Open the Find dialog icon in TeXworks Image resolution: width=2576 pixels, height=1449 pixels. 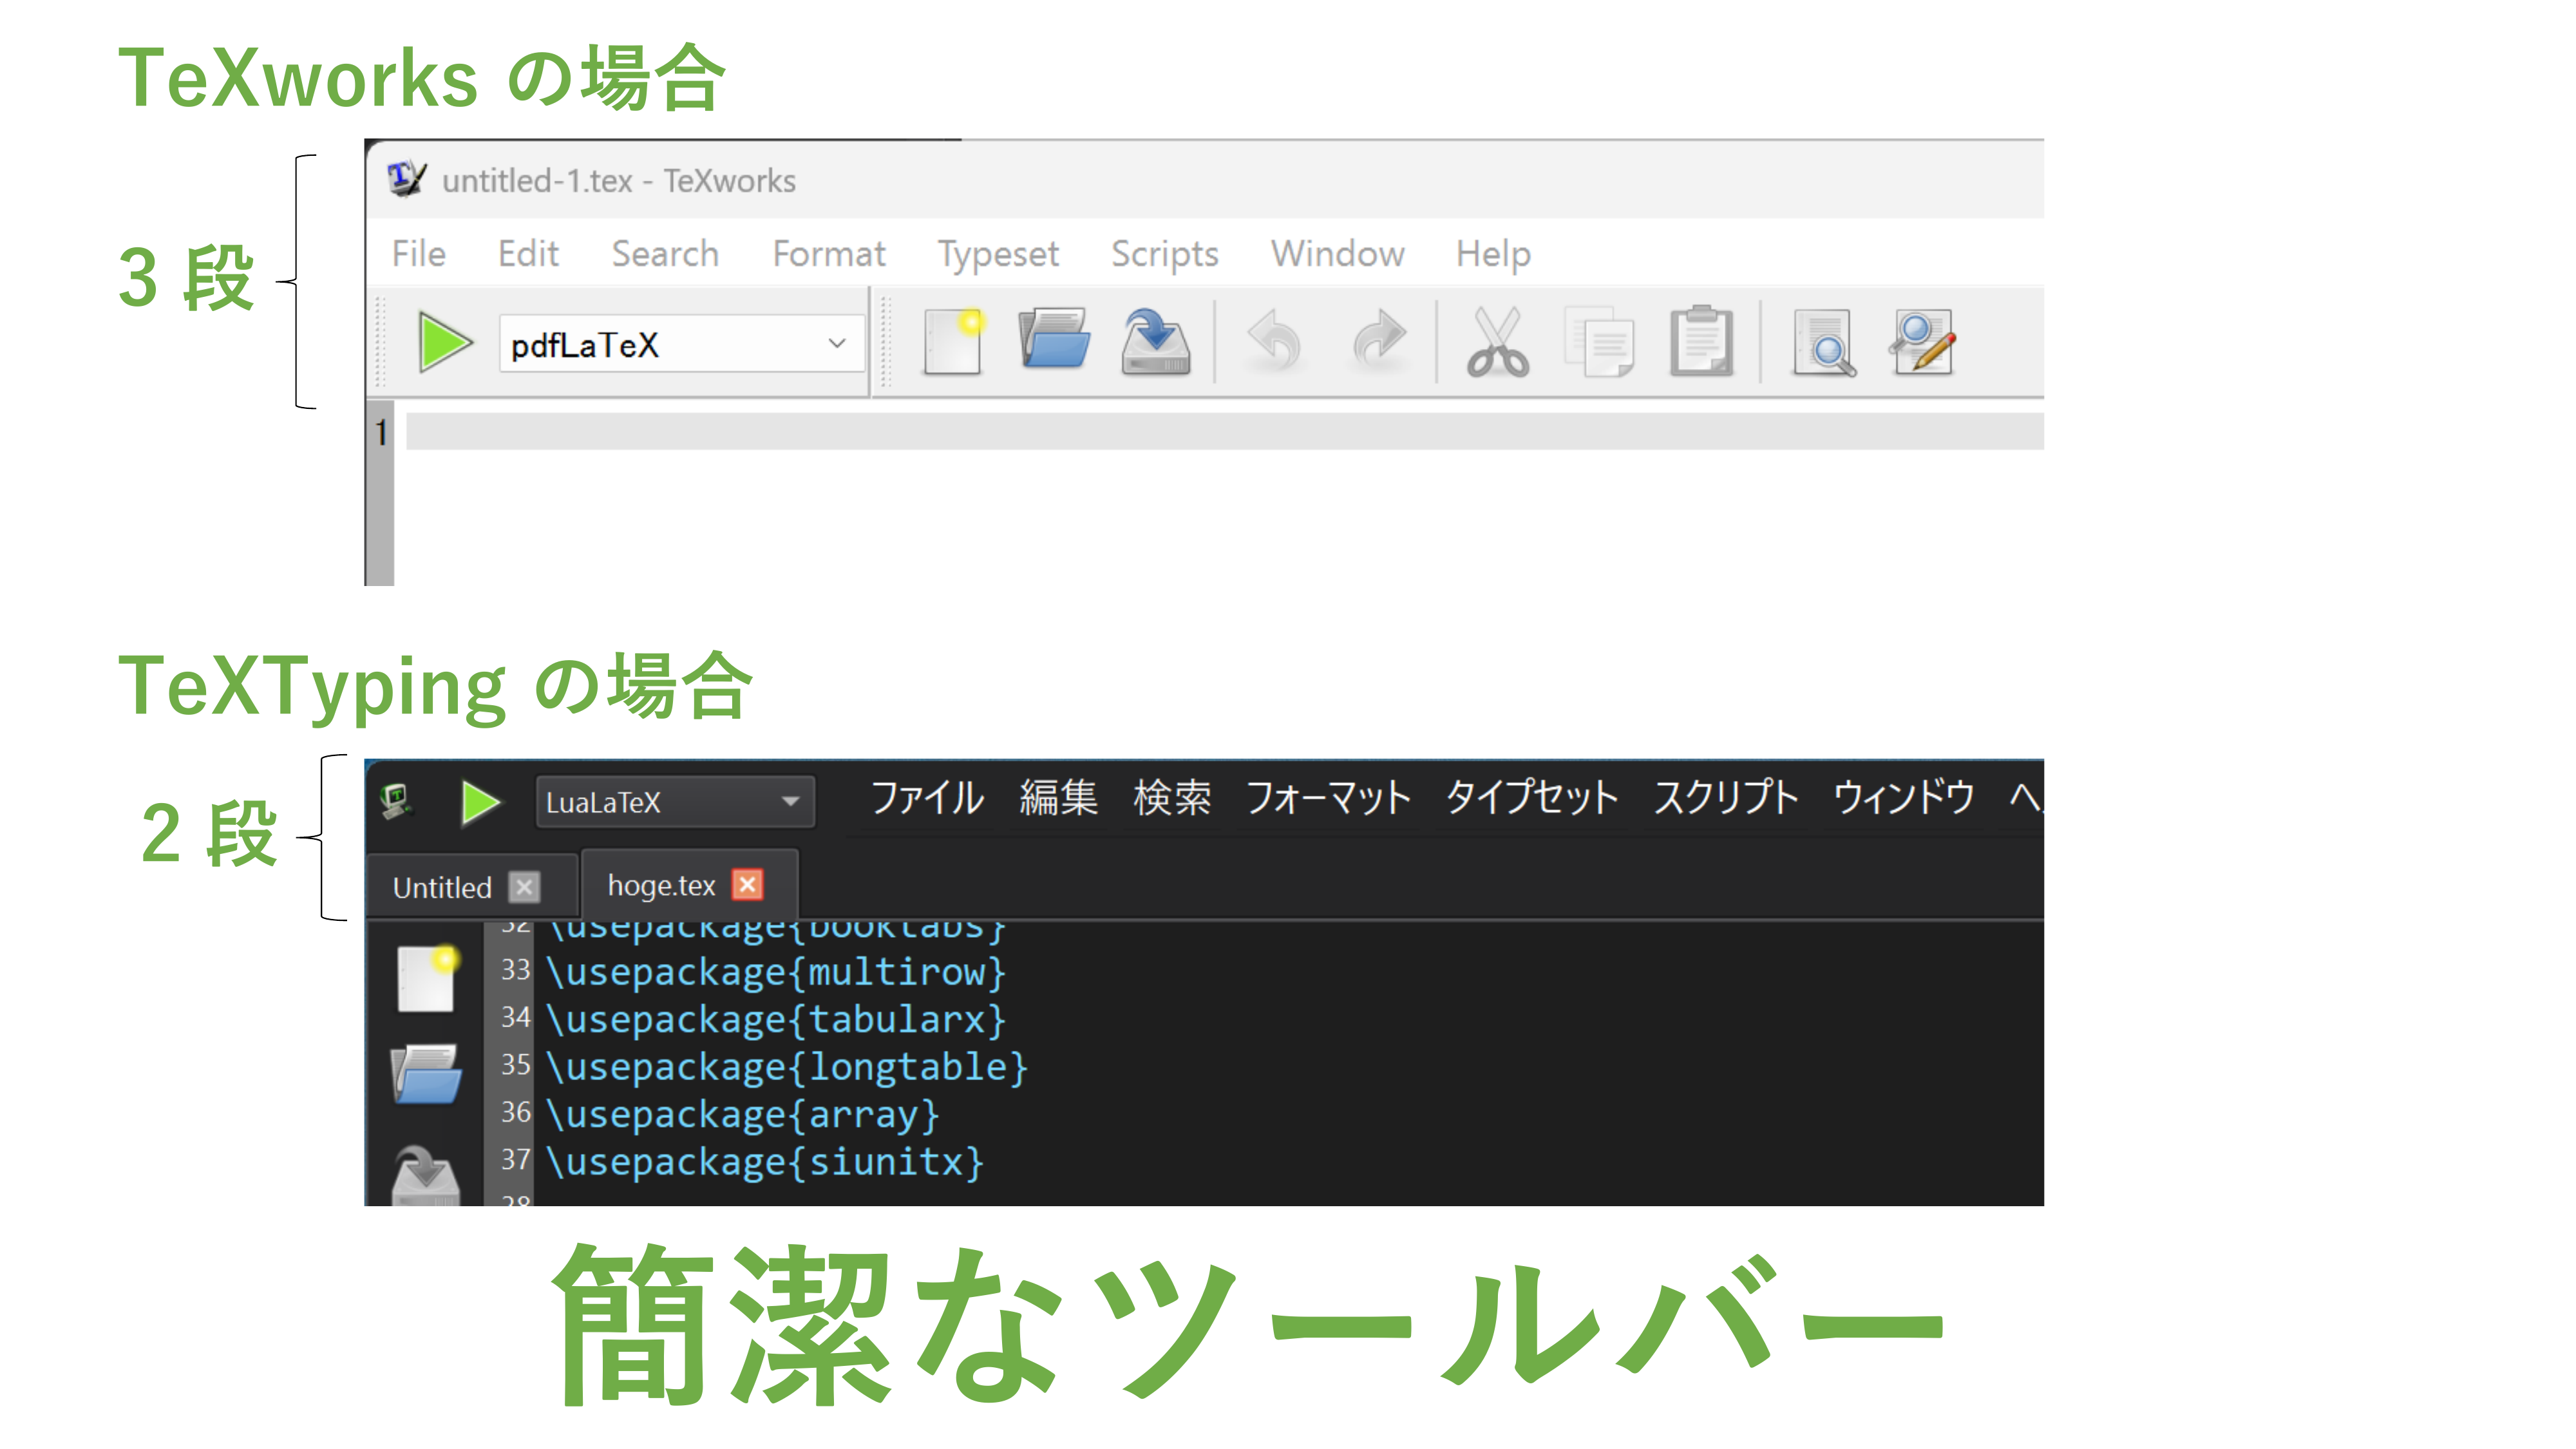[1822, 343]
